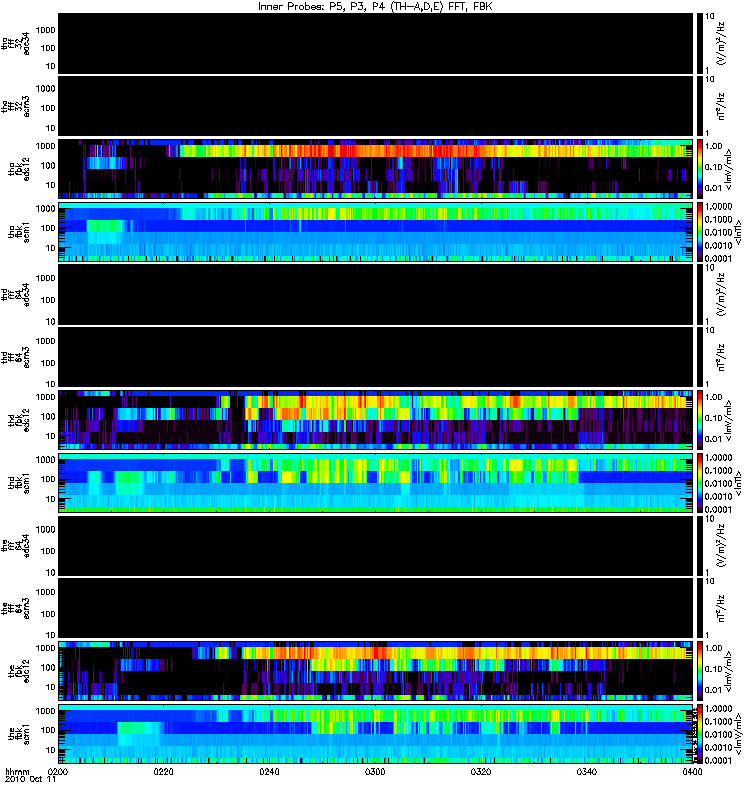
Task: Click the 0.0001 color scale value beside thd fbk scm1
Action: [x=718, y=509]
